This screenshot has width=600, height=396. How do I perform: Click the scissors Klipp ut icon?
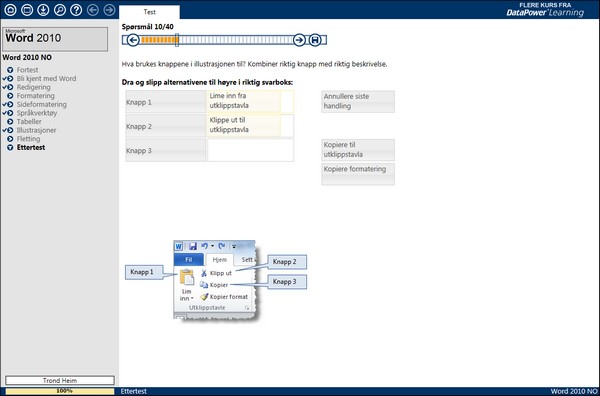pos(204,273)
